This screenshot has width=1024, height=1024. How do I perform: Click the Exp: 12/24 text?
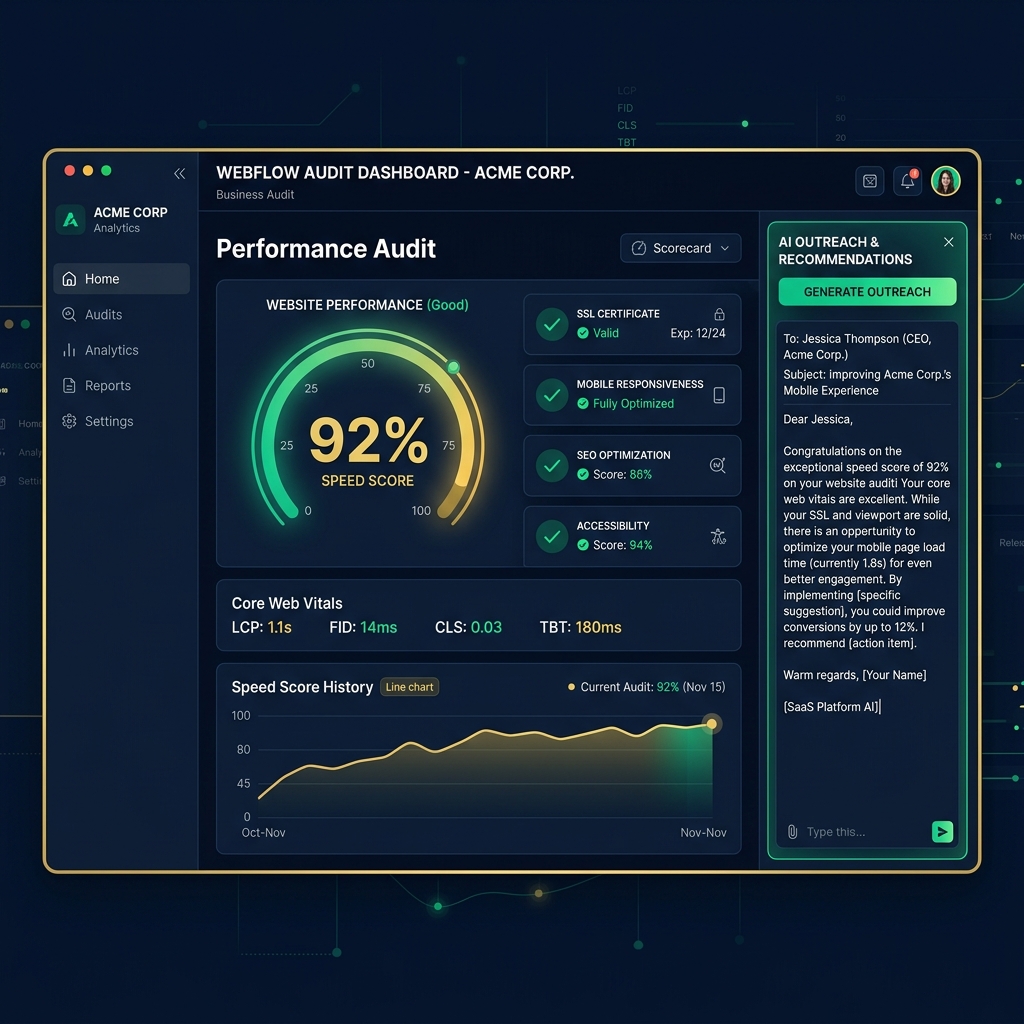click(698, 333)
